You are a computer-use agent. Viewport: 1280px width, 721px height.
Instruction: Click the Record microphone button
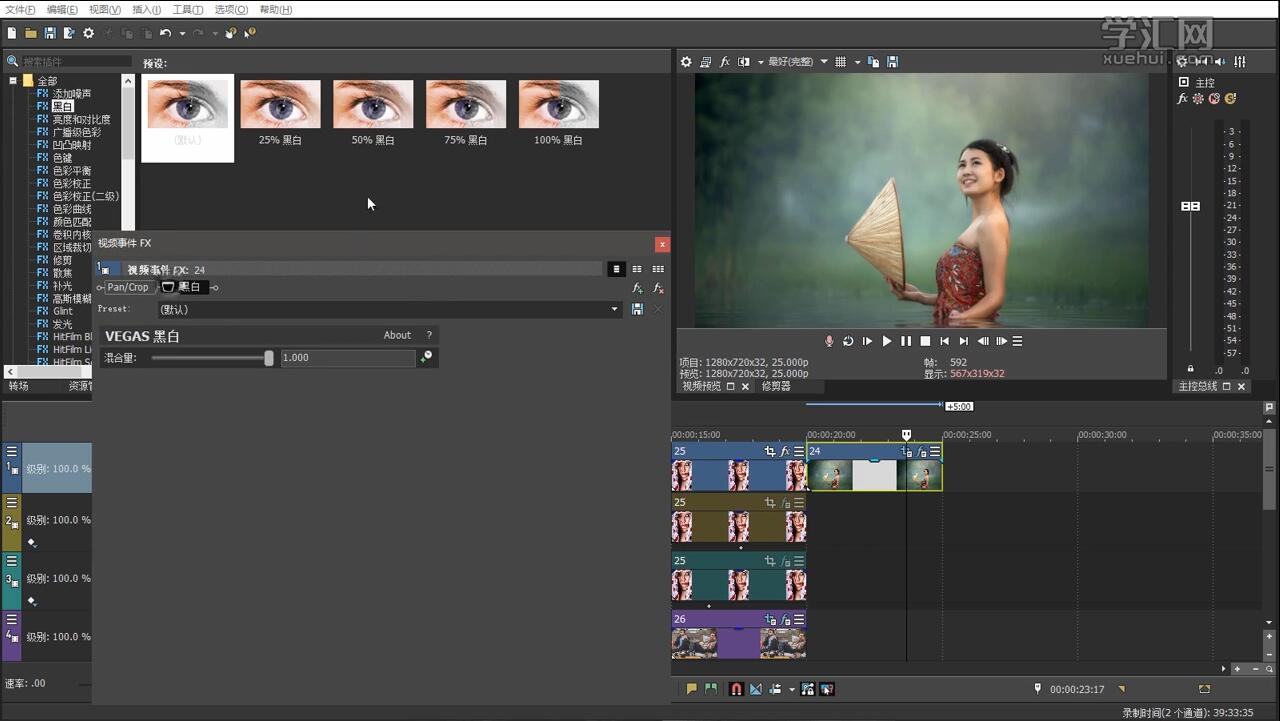[829, 341]
